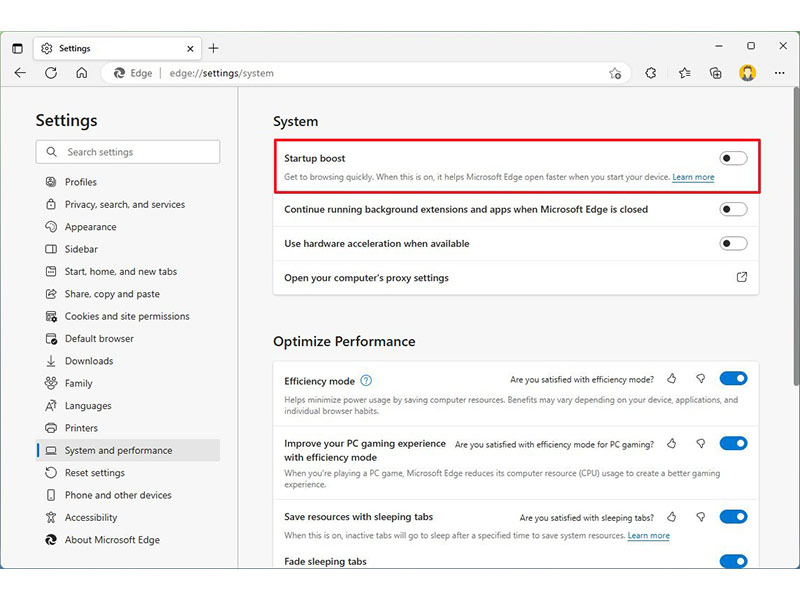
Task: Close the Settings tab
Action: click(x=190, y=48)
